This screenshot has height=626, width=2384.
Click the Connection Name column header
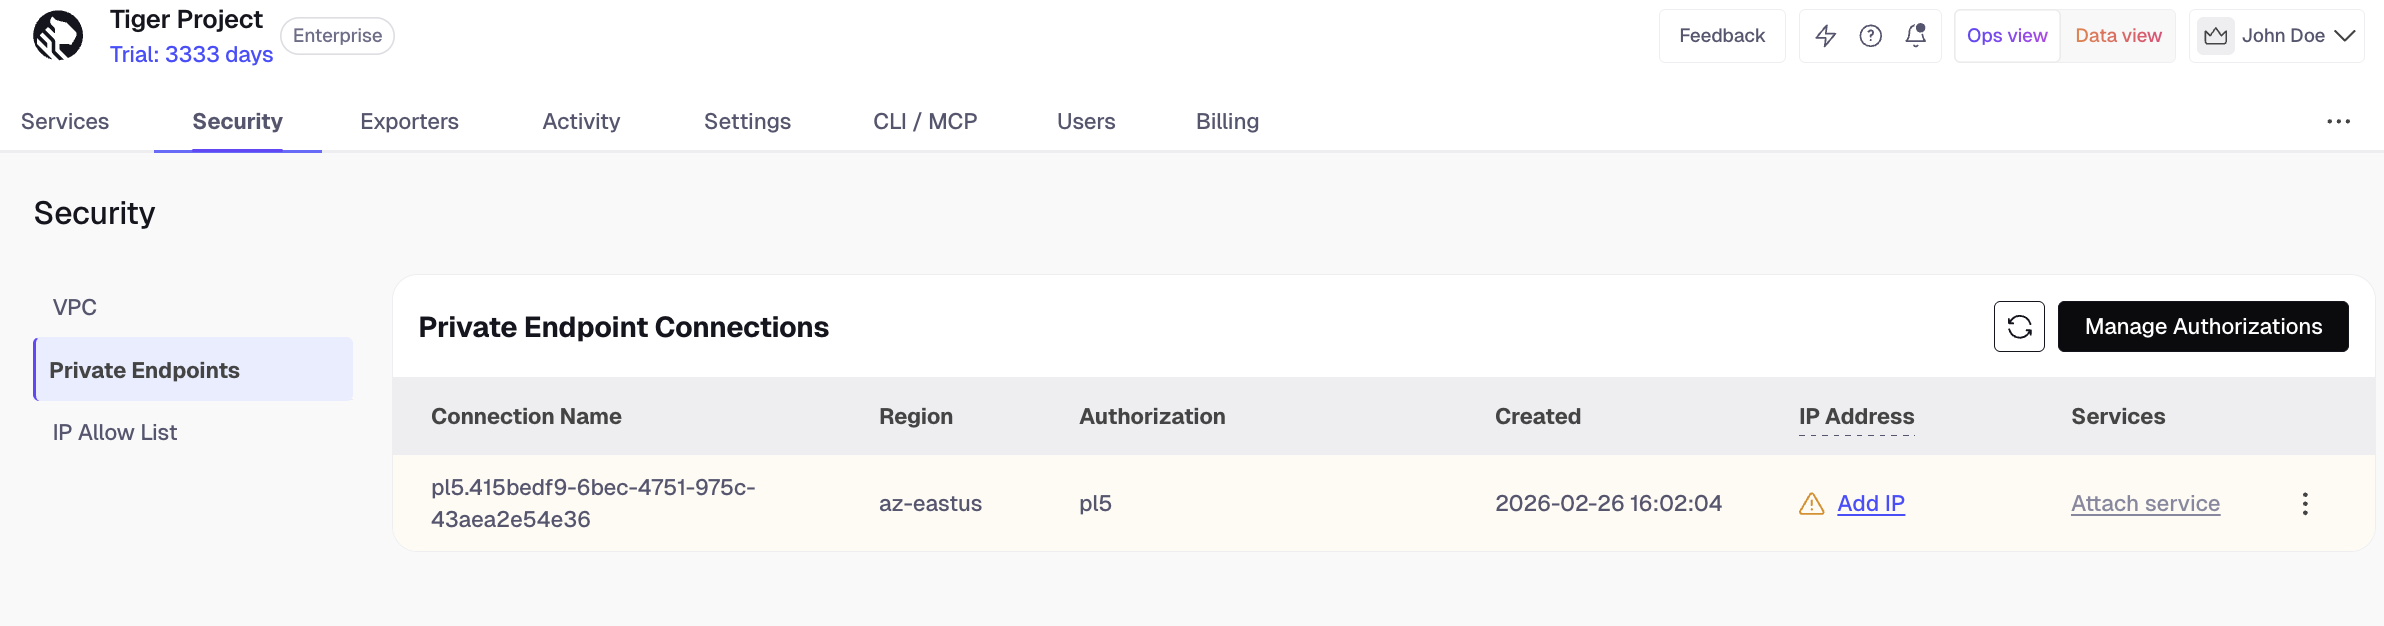coord(526,416)
